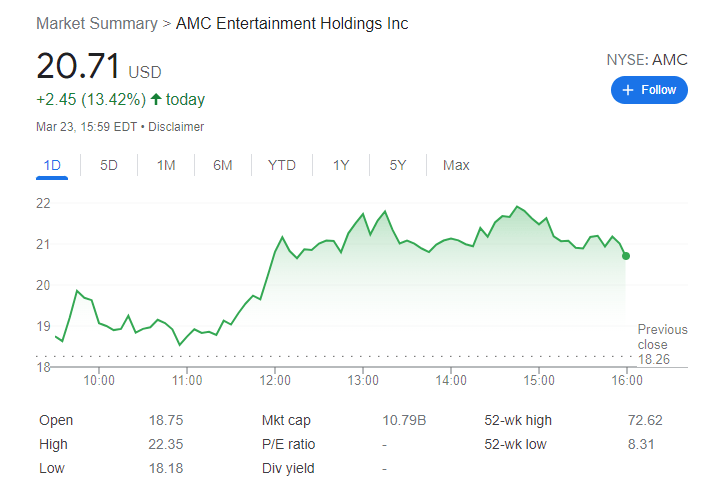Click the green endpoint dot on the chart
Screen dimensions: 715x489
626,256
